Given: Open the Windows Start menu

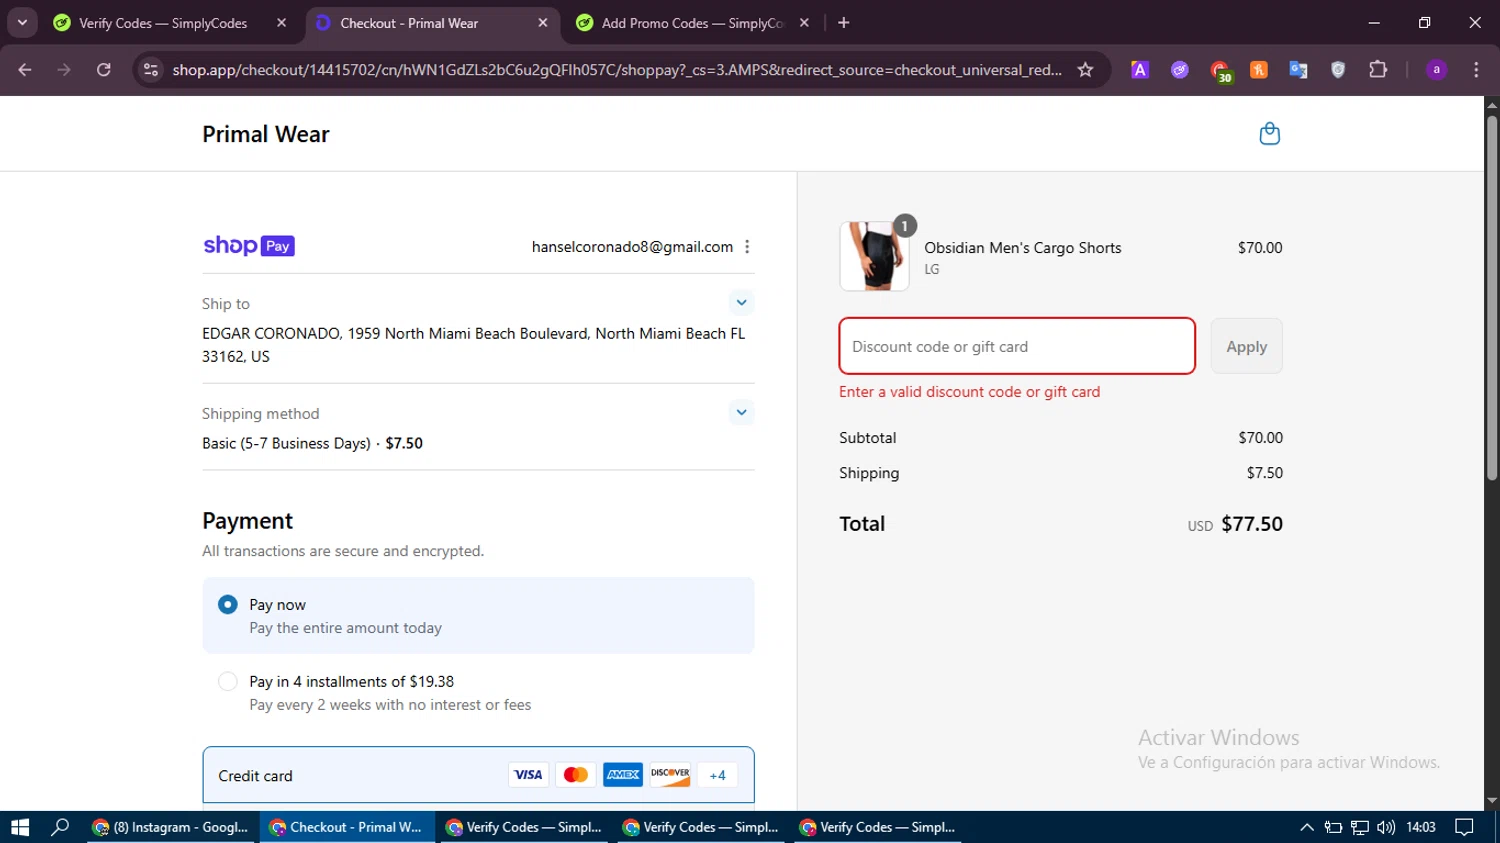Looking at the screenshot, I should 20,827.
